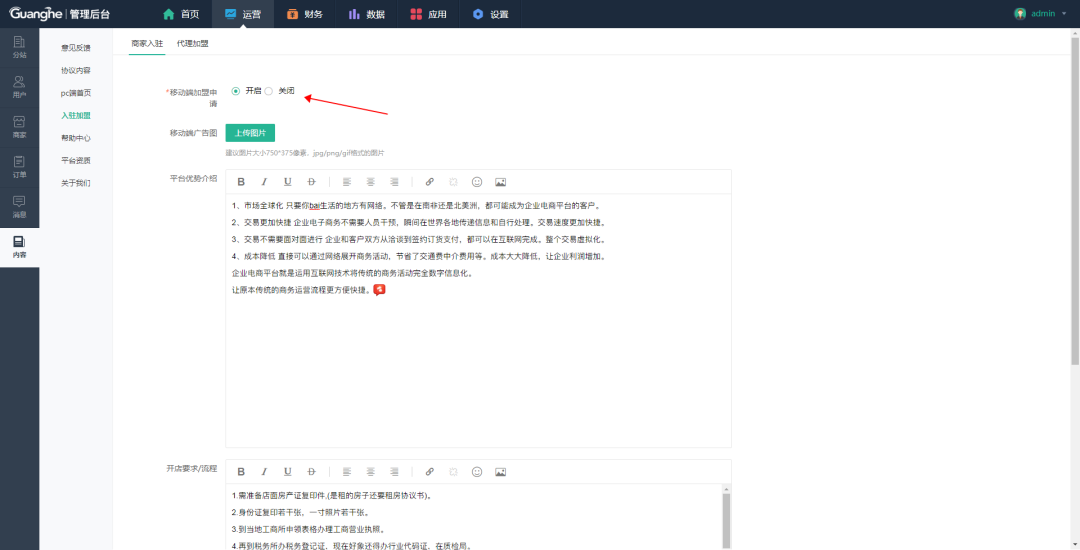This screenshot has height=550, width=1080.
Task: Align right in 开店要求/流程 editor
Action: coord(394,472)
